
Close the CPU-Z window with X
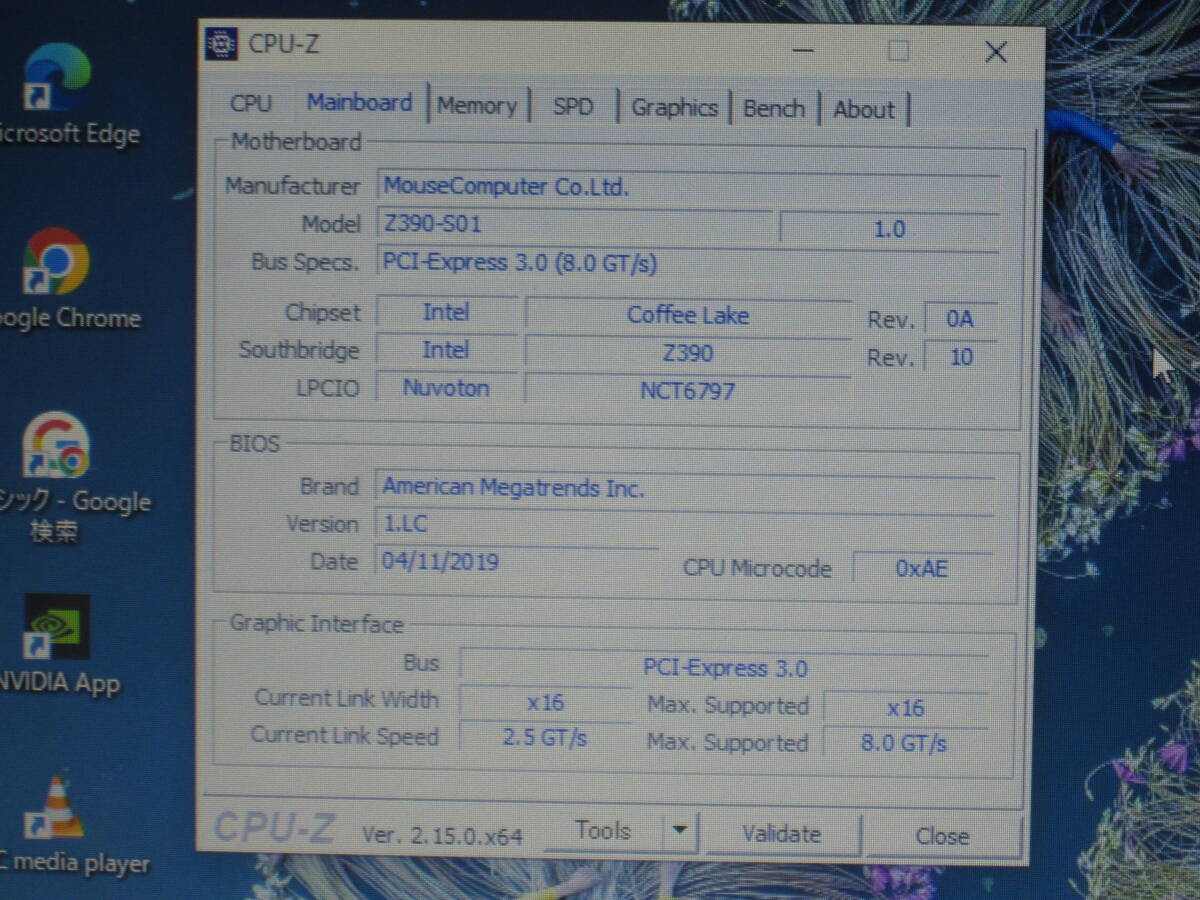click(x=996, y=52)
